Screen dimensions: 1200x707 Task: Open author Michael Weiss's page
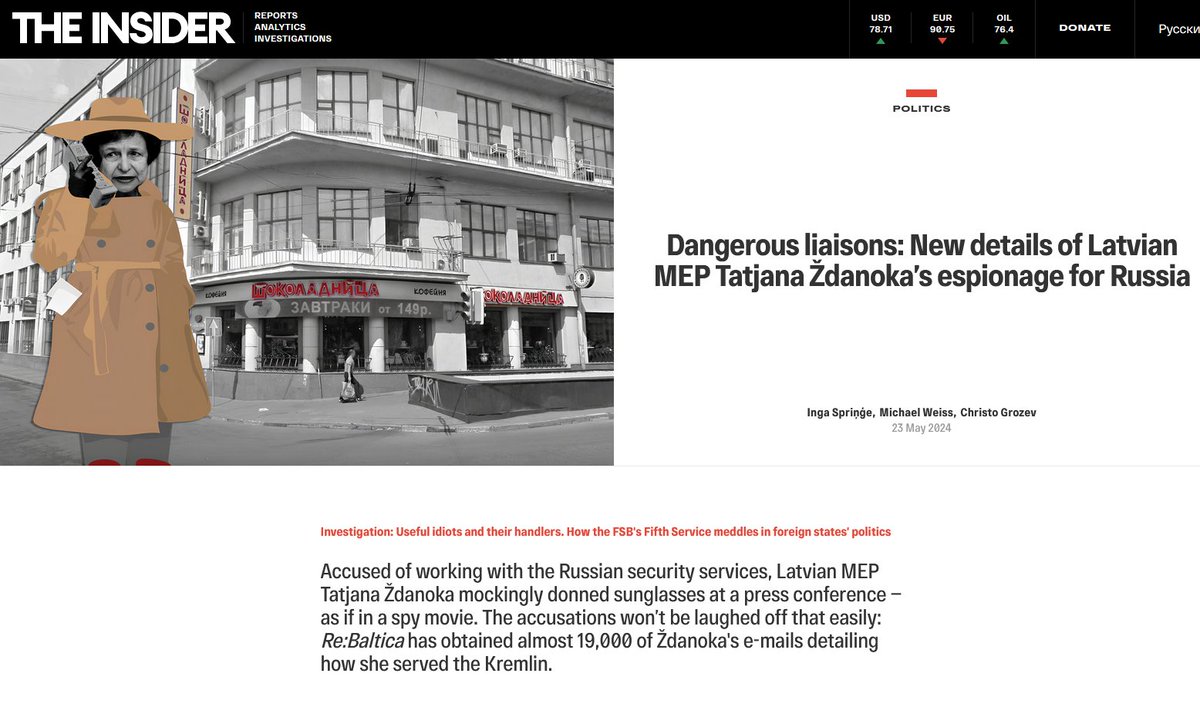[916, 412]
